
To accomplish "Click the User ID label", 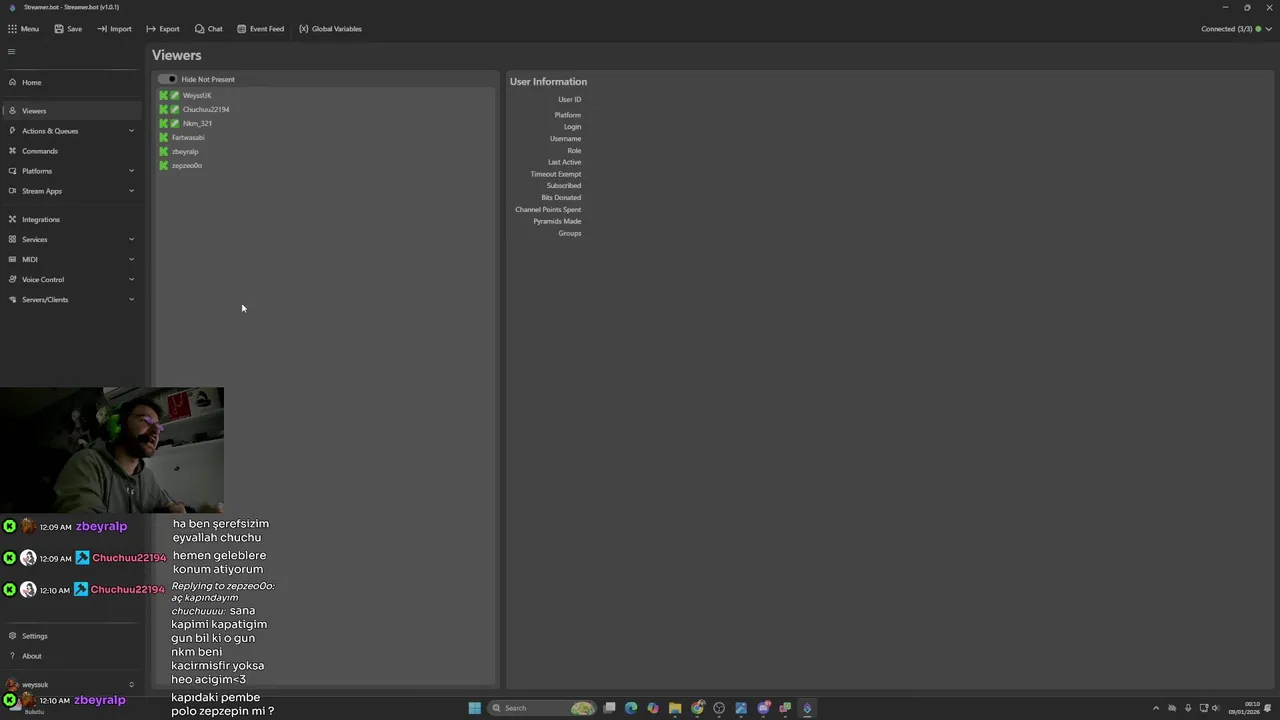I will pos(569,100).
